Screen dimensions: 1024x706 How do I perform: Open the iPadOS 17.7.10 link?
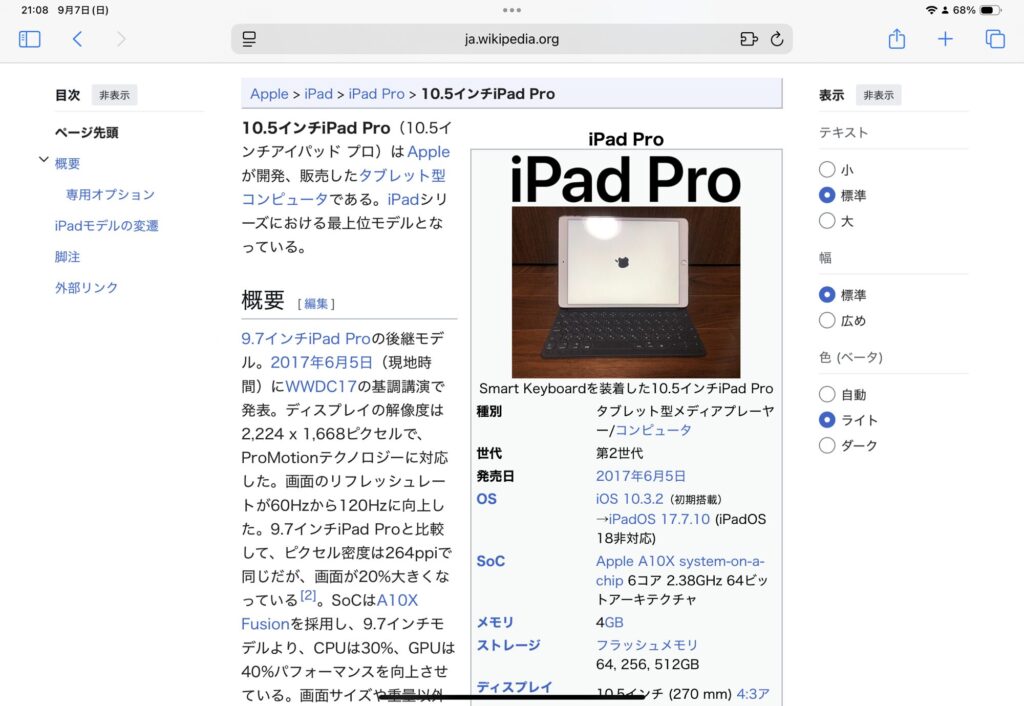click(659, 519)
